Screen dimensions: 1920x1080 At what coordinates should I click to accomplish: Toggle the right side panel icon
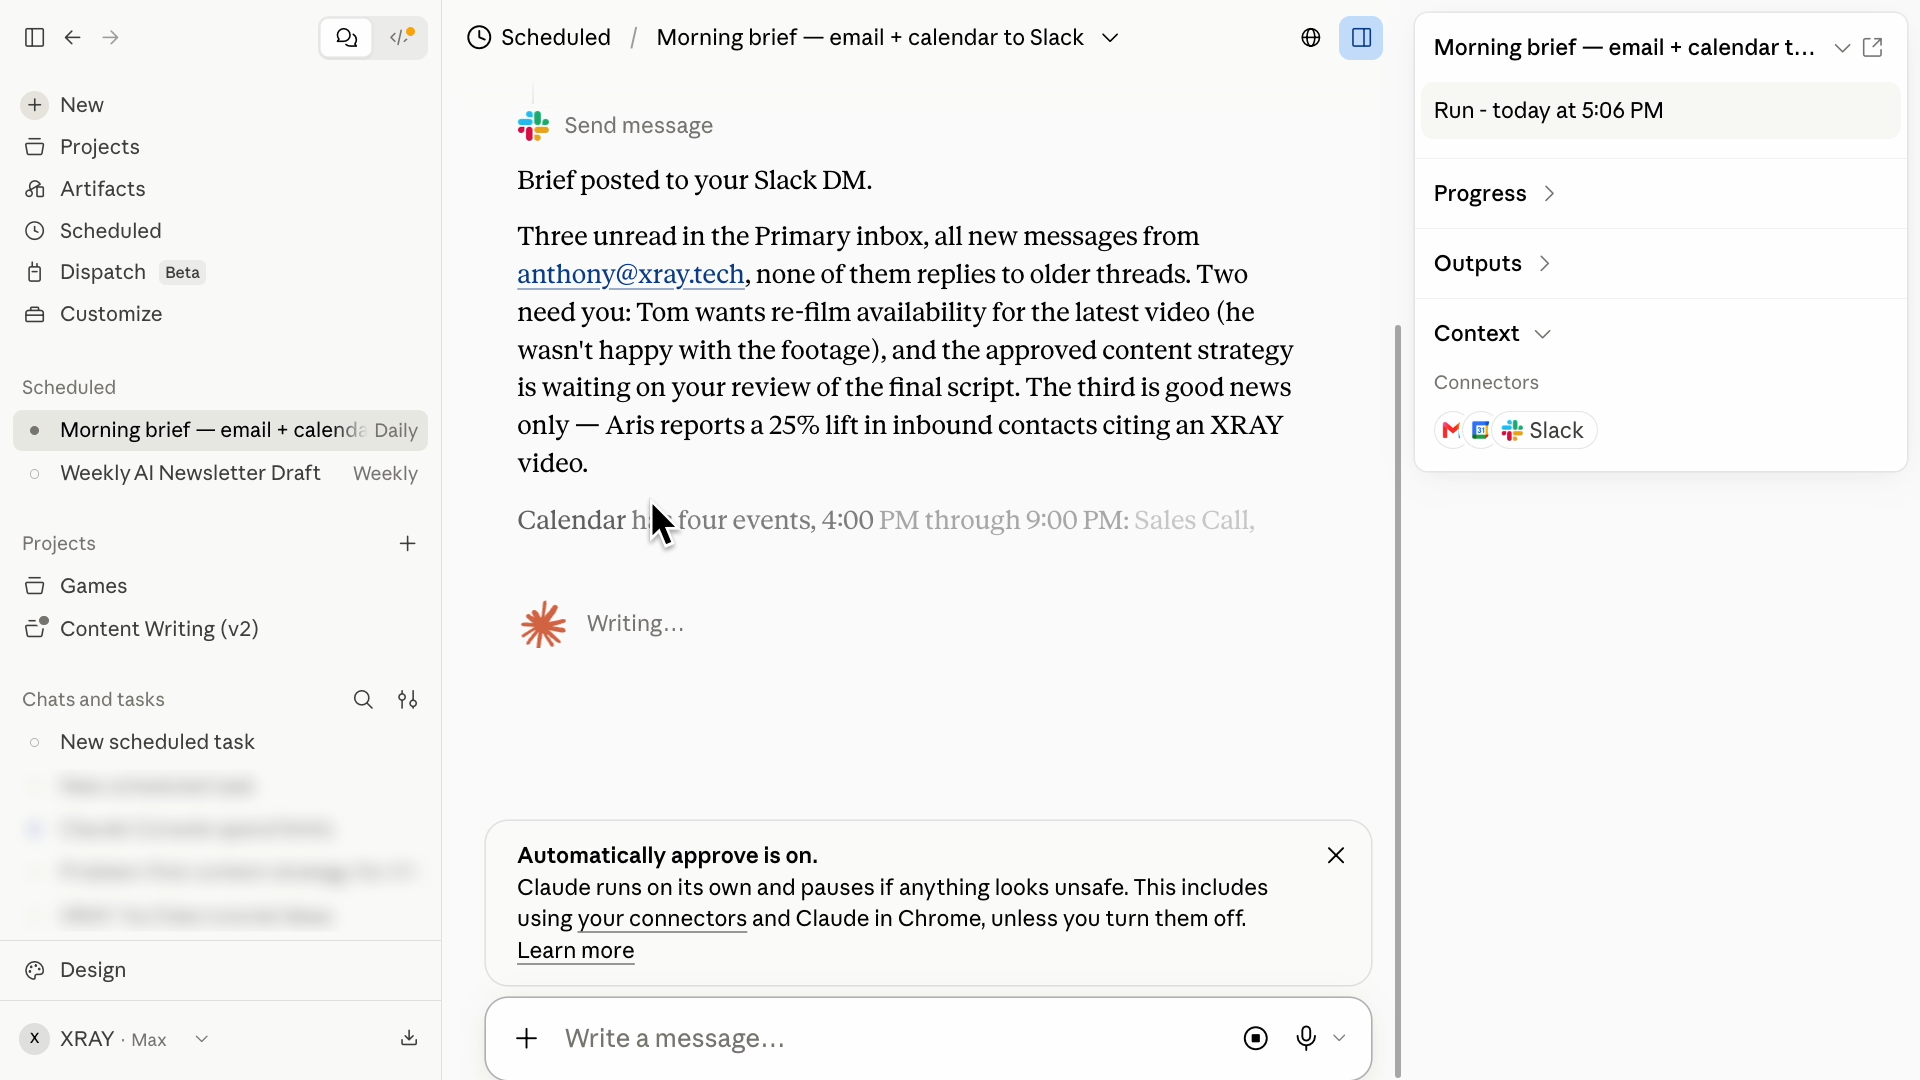click(1361, 38)
